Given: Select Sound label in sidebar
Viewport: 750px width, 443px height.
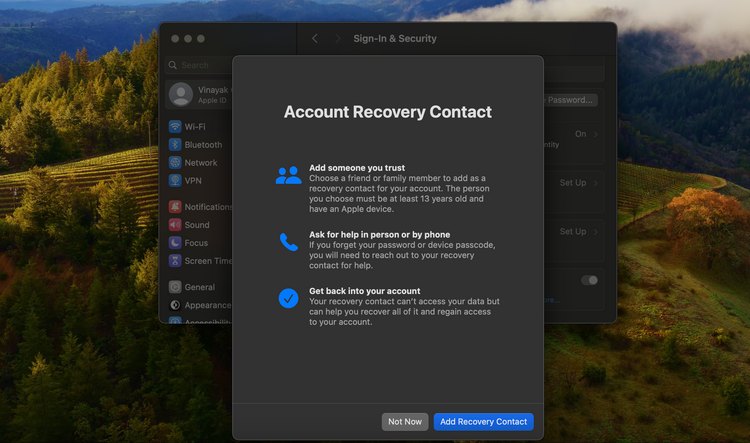Looking at the screenshot, I should click(197, 225).
